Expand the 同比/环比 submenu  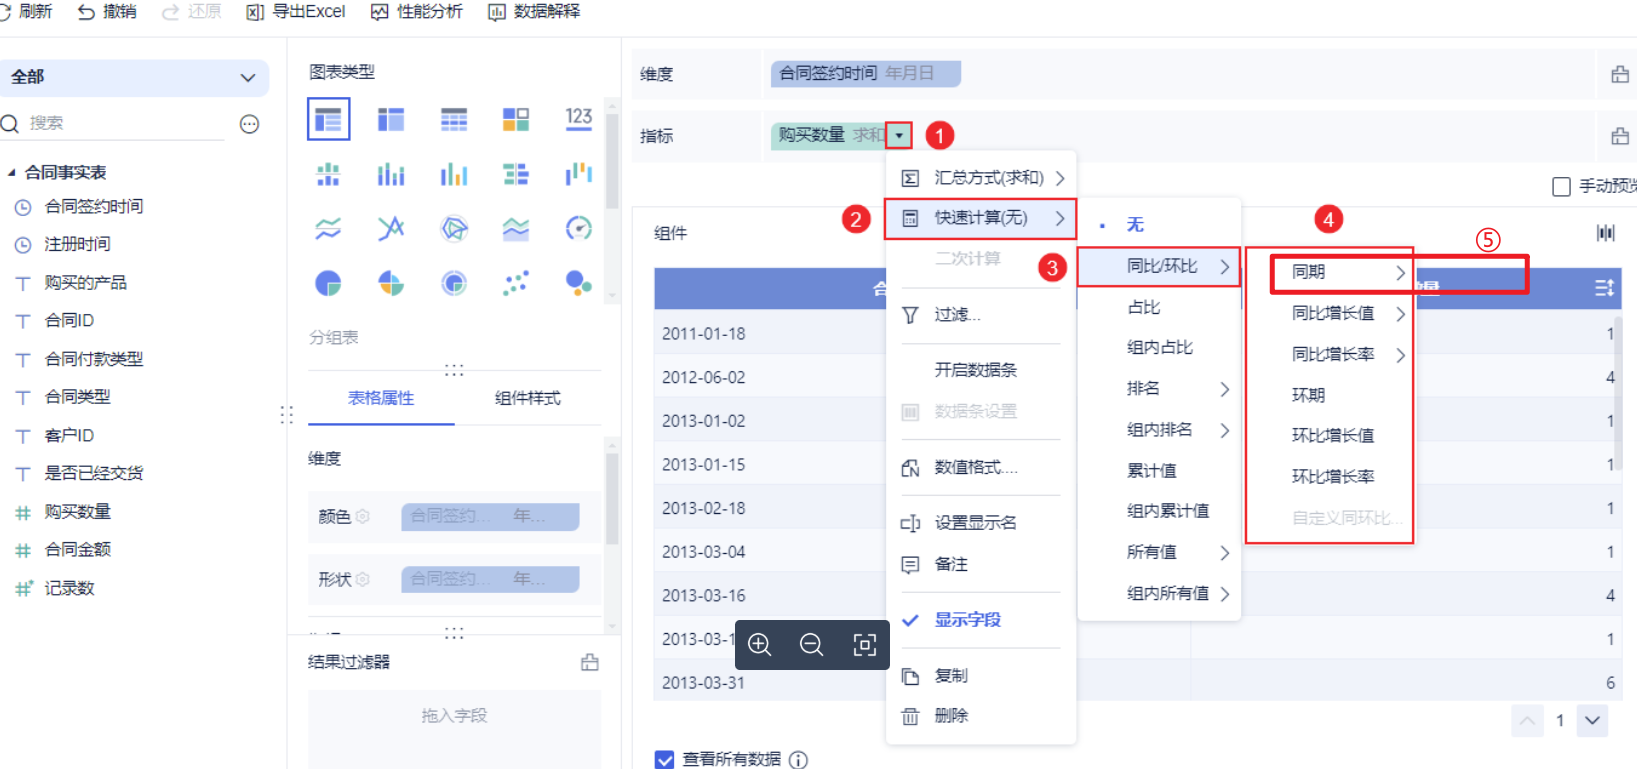tap(1159, 267)
